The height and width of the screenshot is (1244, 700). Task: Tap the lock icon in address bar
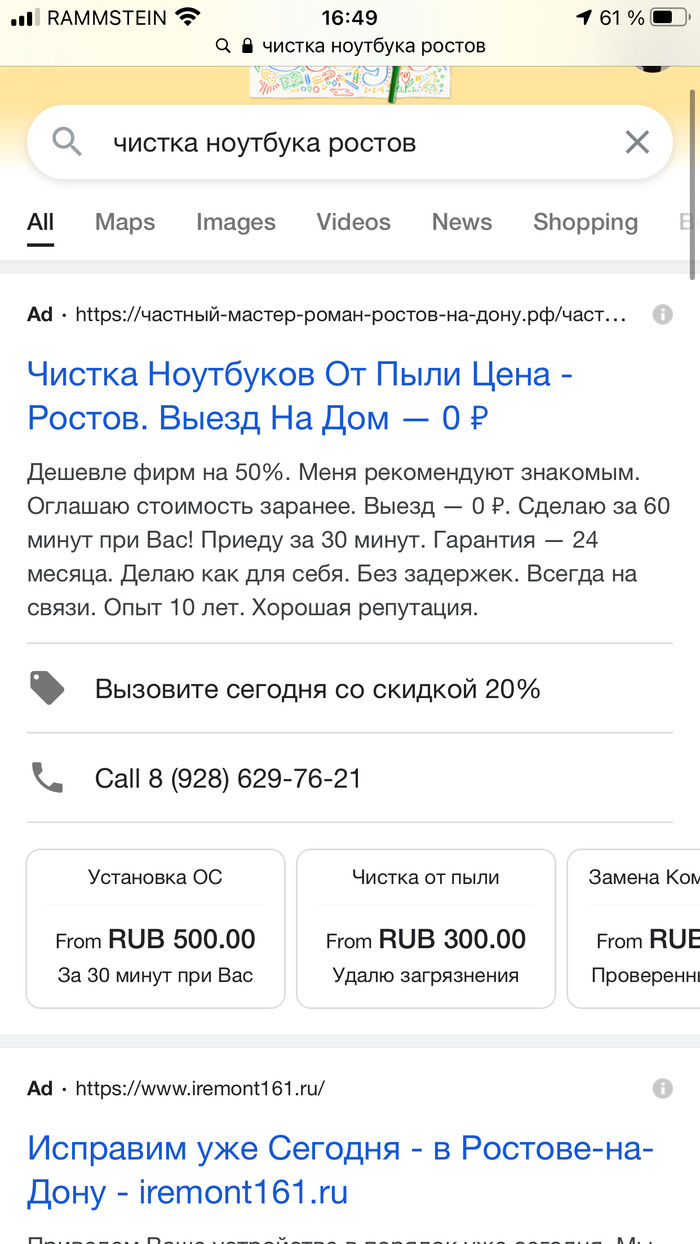click(249, 46)
